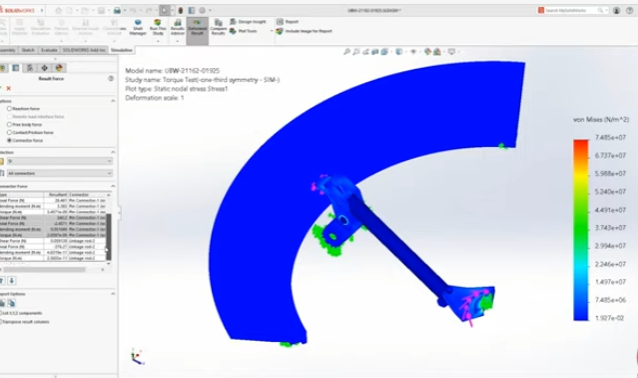Open the Results Advisor
Viewport: 638px width, 378px height.
pos(177,27)
